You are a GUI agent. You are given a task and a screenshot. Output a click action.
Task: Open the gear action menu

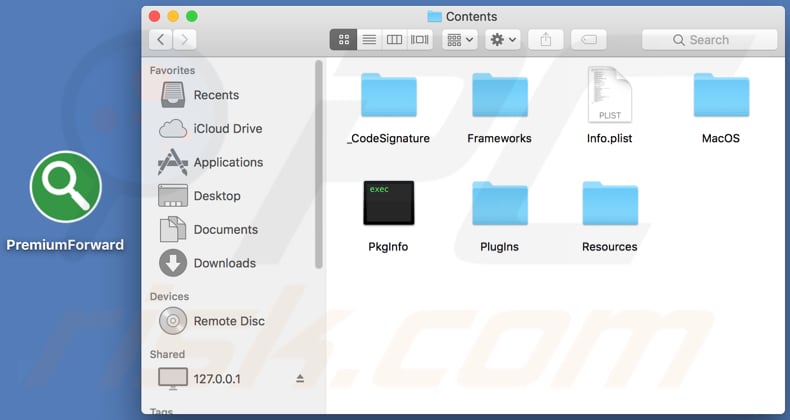[x=503, y=39]
